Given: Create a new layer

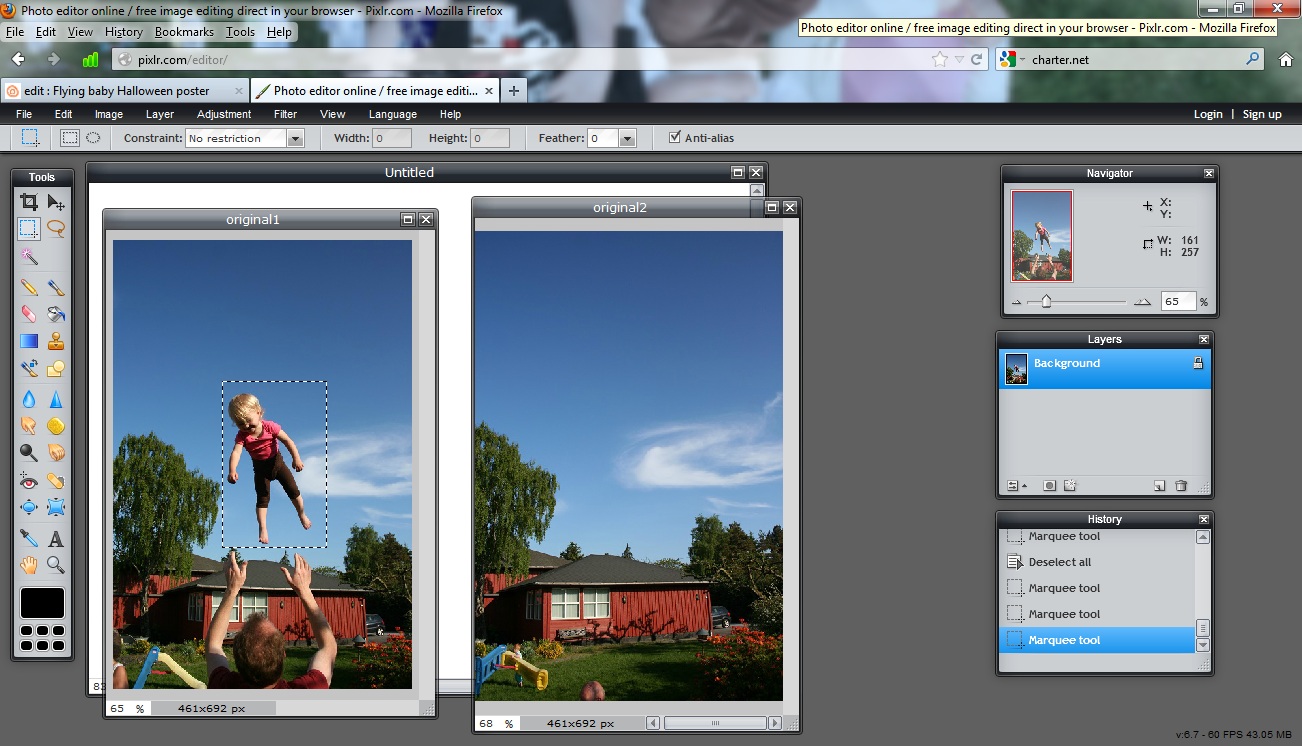Looking at the screenshot, I should pos(1160,486).
